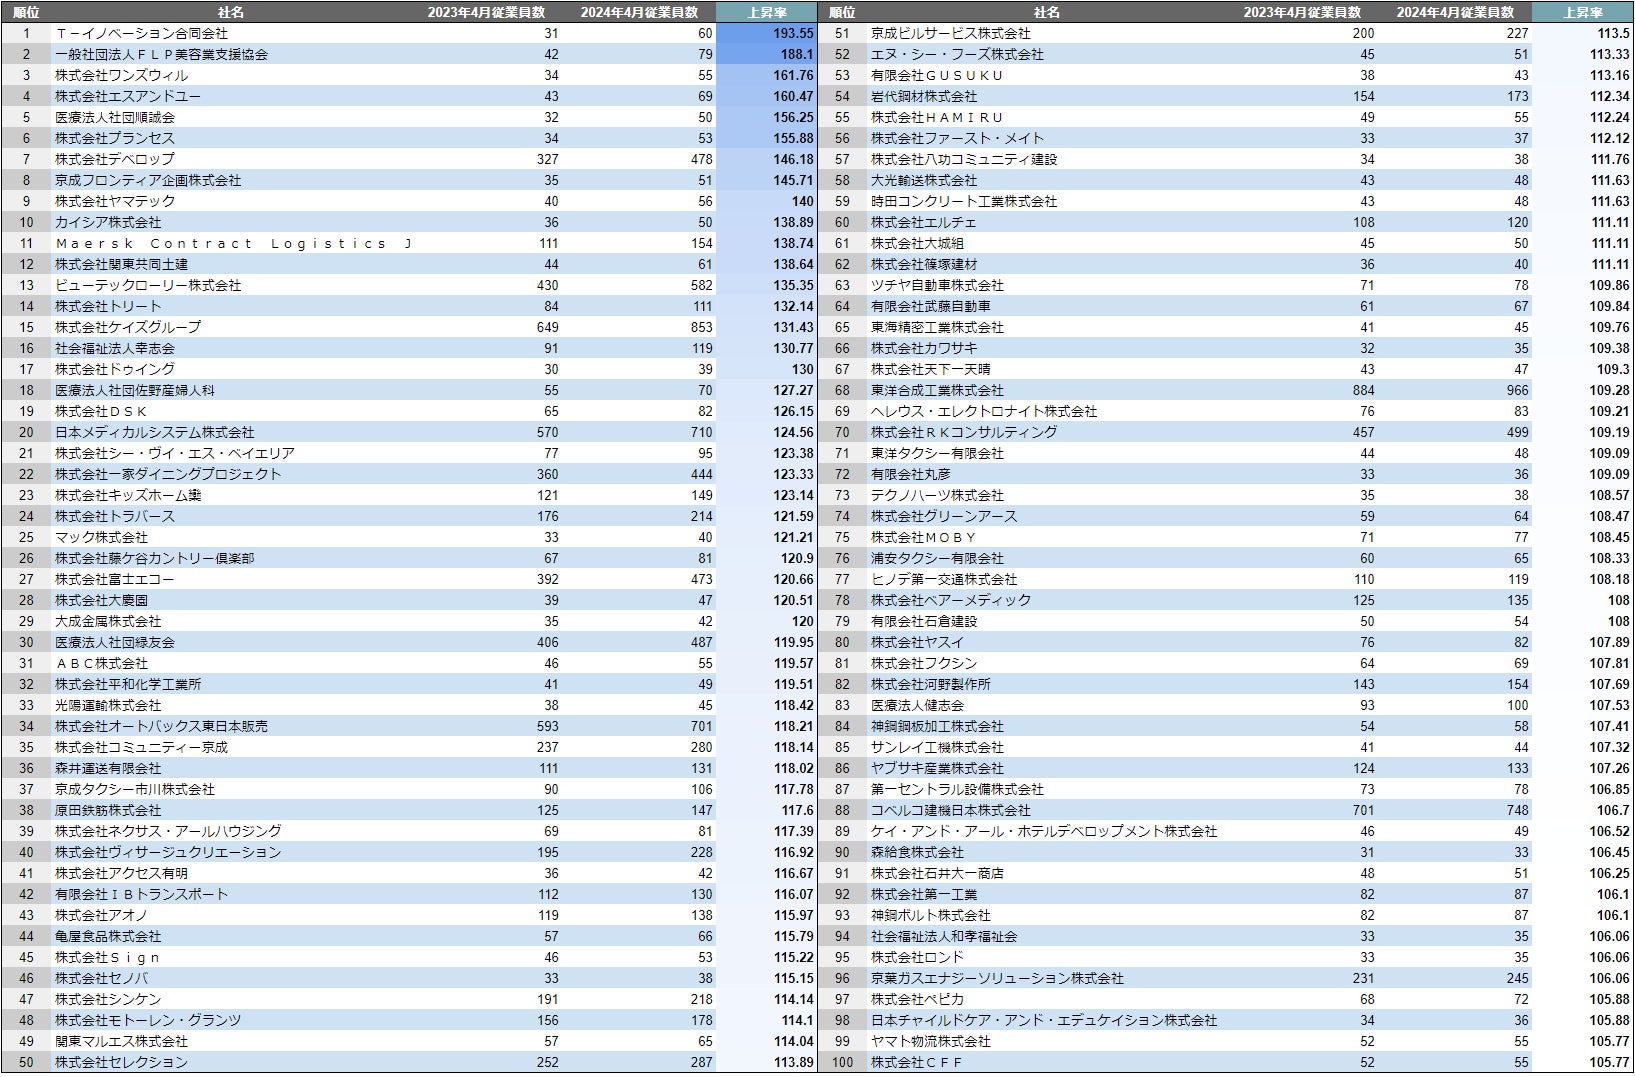Select the ビューテックローリー株式会社 name cell
The width and height of the screenshot is (1635, 1077).
(148, 285)
